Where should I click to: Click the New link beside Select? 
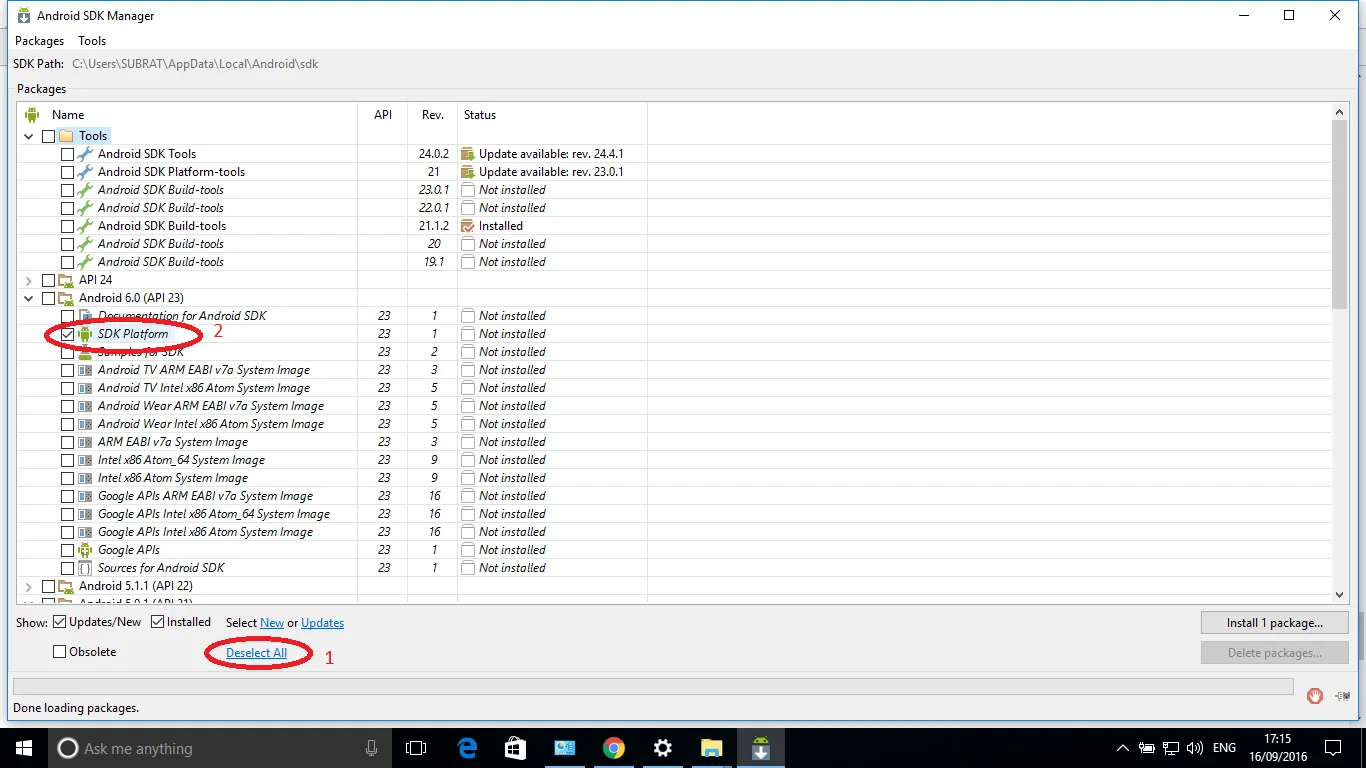click(x=272, y=623)
